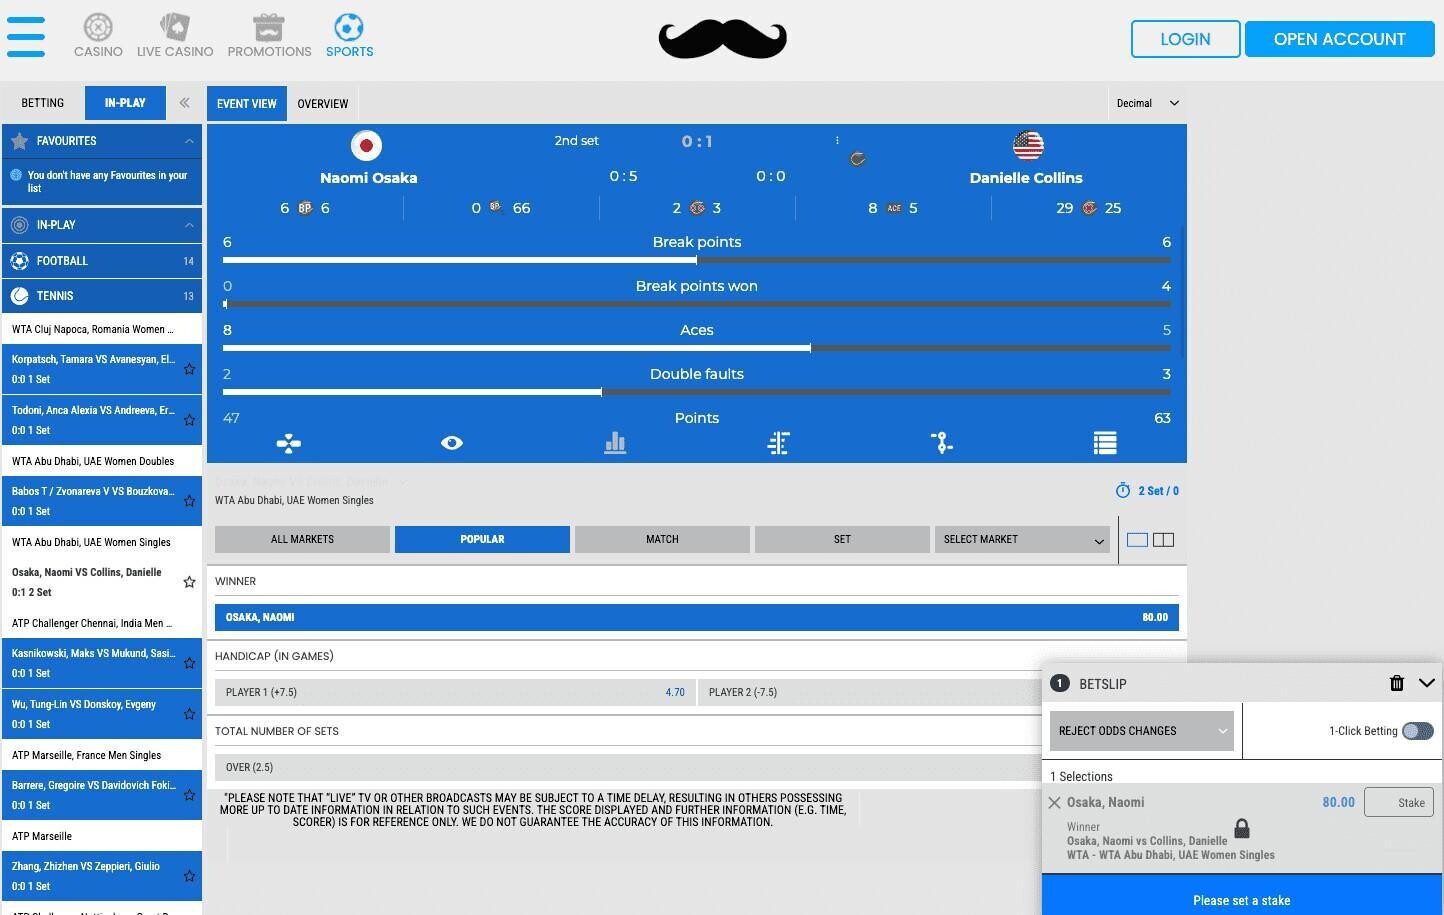Star the Barrere vs Davidovich Fokina match
Screen dimensions: 1444x915
point(189,795)
